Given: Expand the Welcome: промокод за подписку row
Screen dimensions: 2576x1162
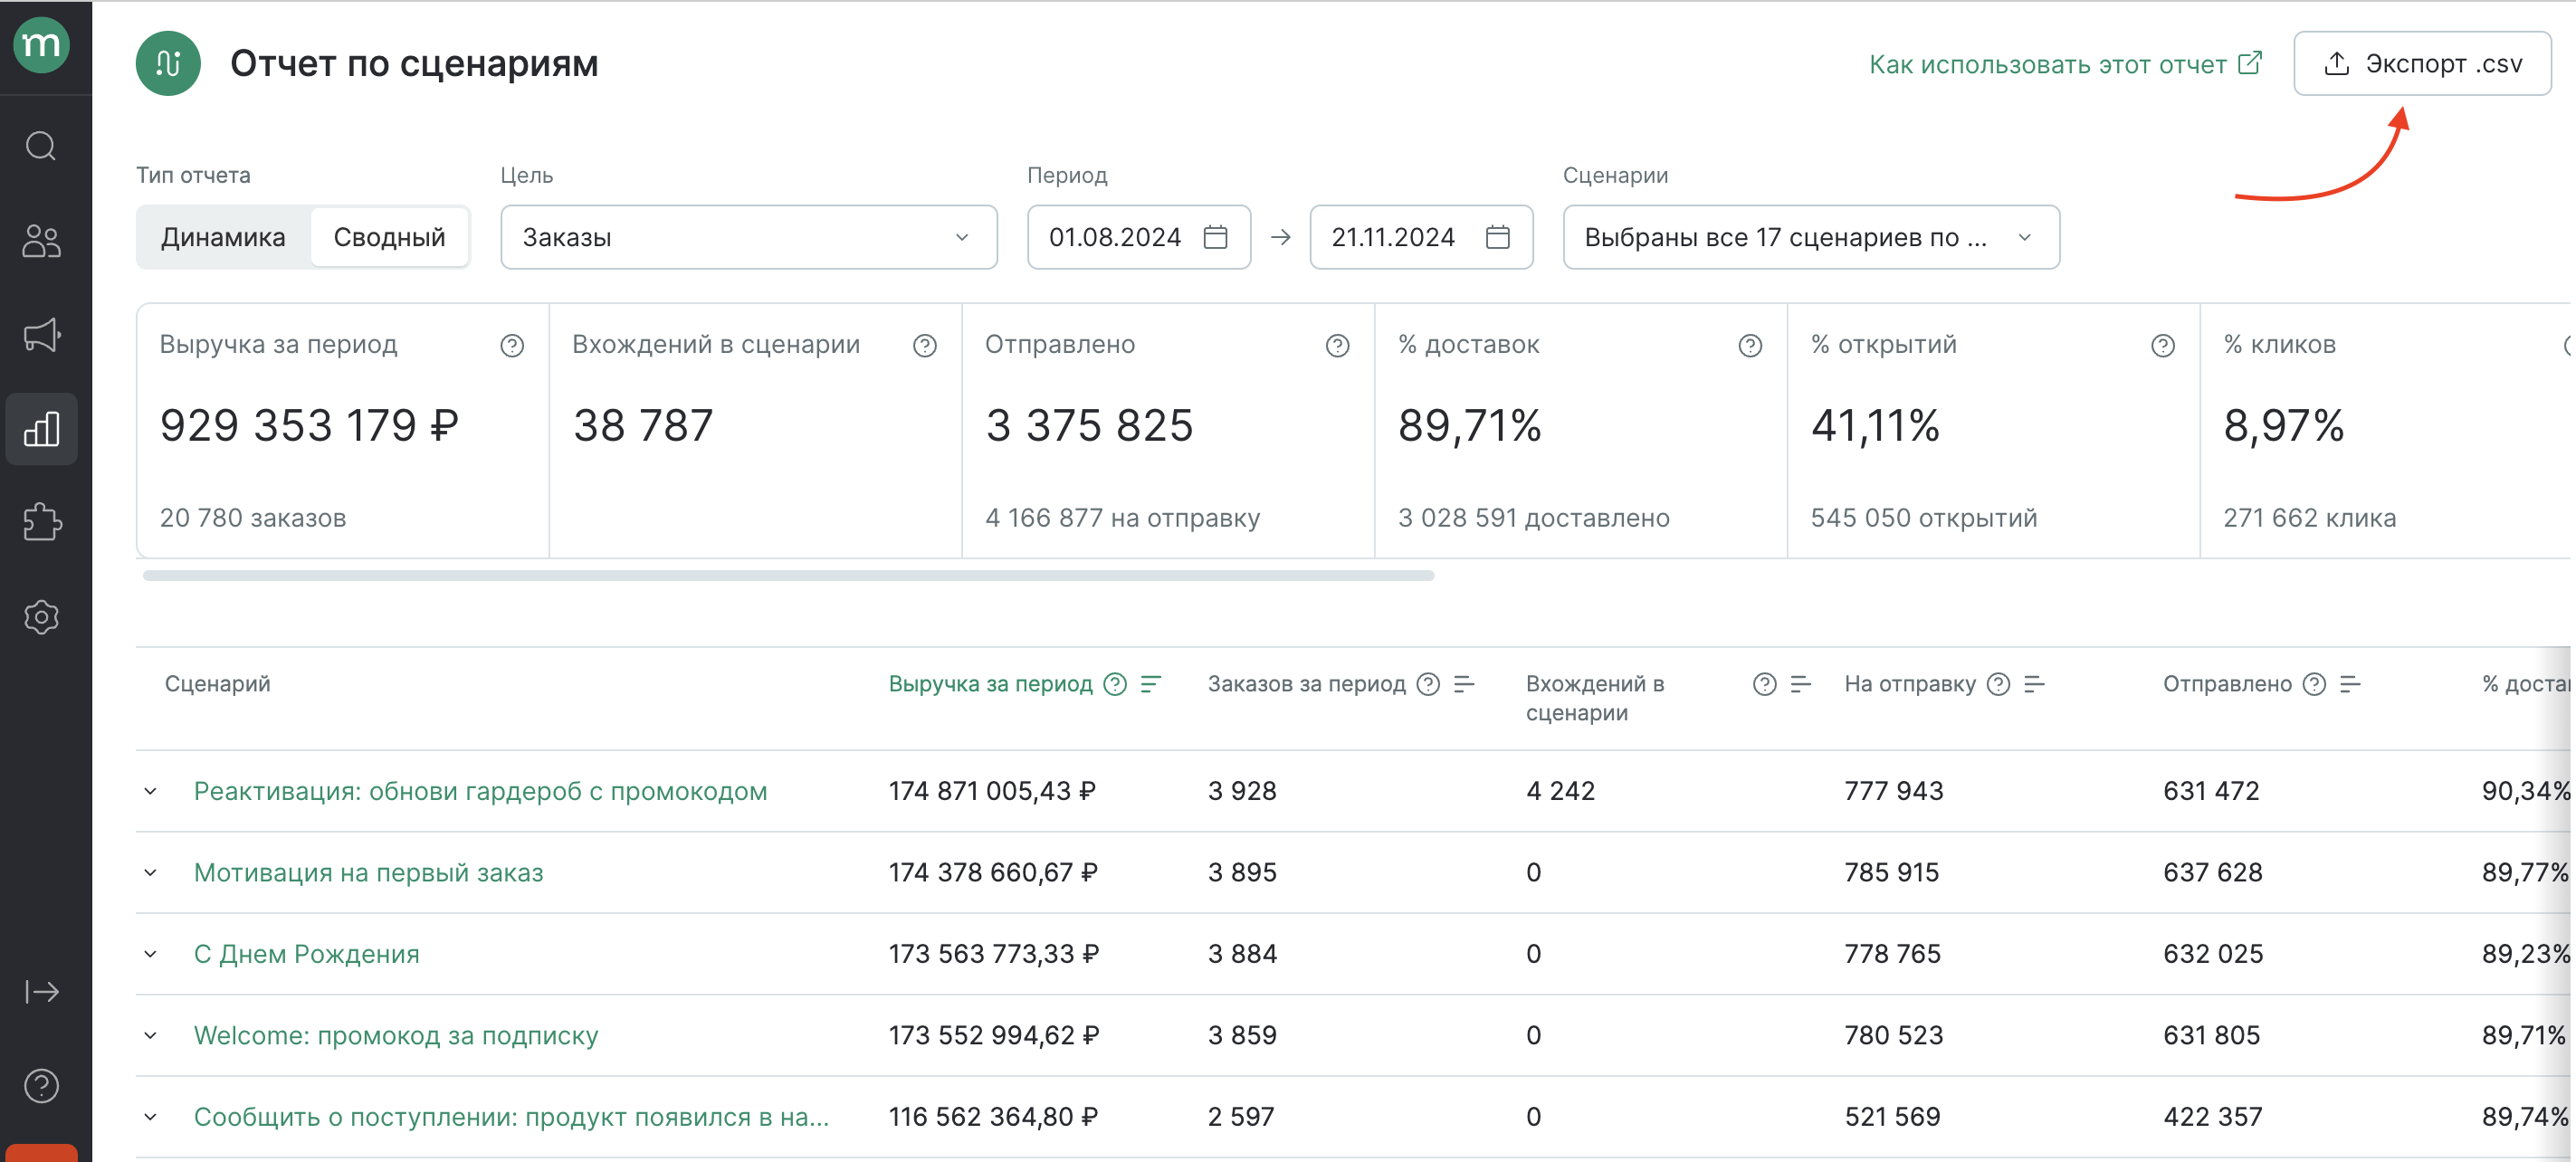Looking at the screenshot, I should [150, 1036].
